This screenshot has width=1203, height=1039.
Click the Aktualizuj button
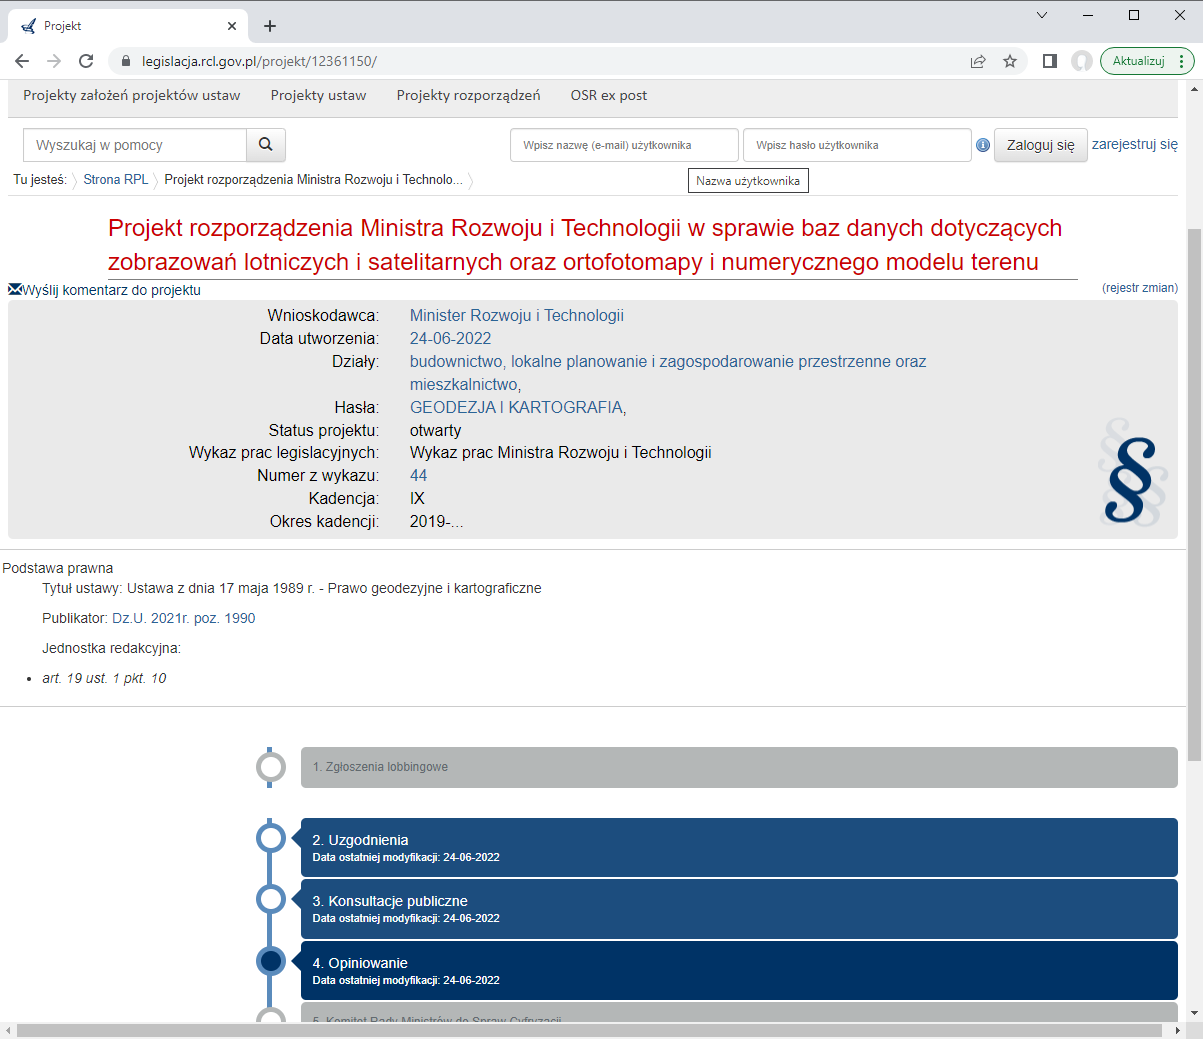pos(1140,60)
